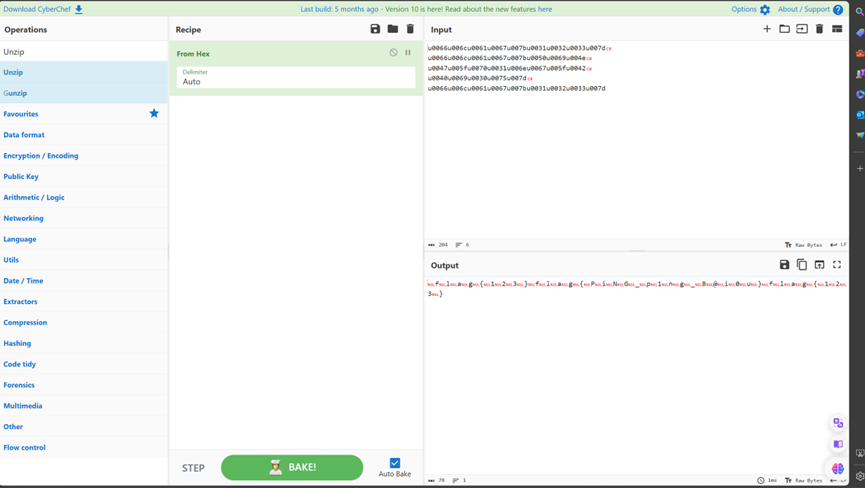Add a sidebar app with plus

(x=860, y=168)
